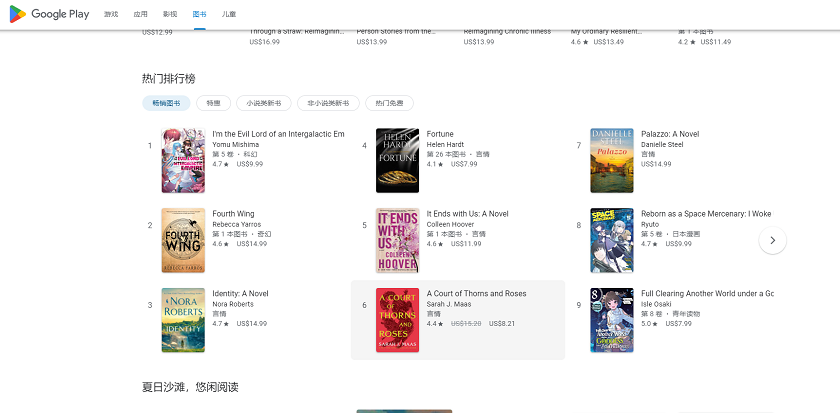Click the Reimagining Chronic Illness title
The image size is (840, 413).
click(507, 32)
